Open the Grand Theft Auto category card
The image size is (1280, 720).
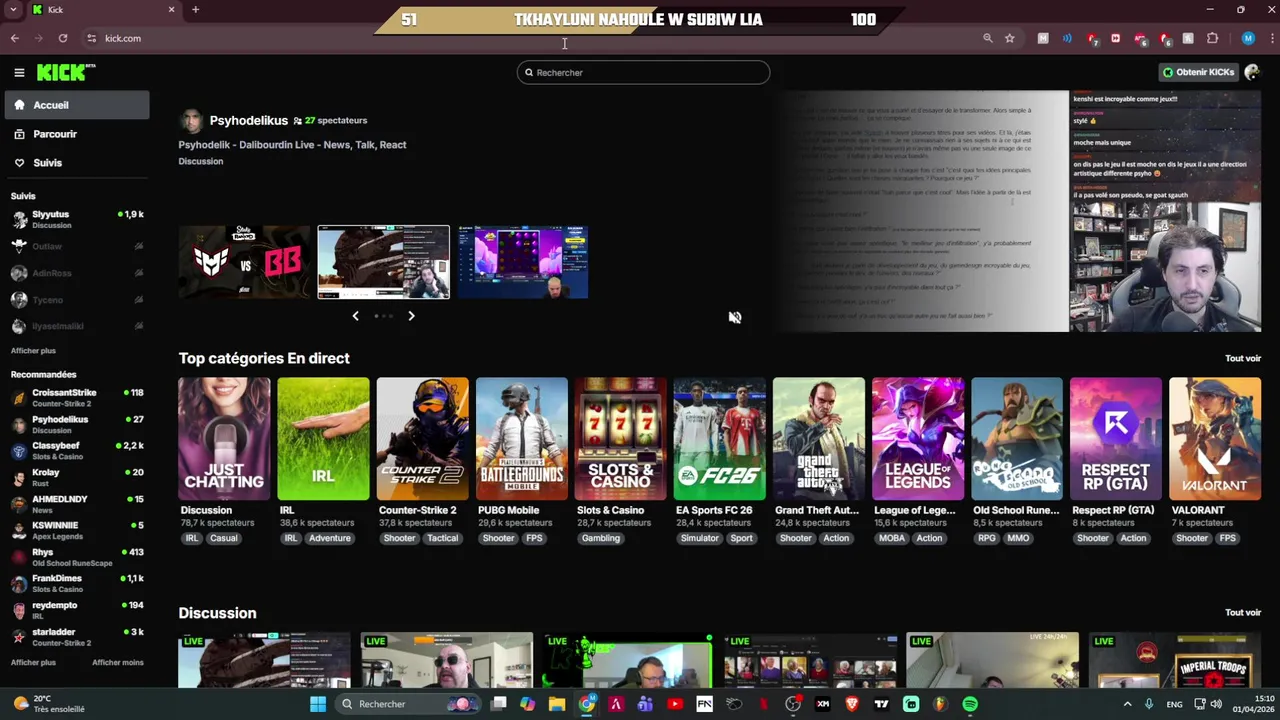pos(818,438)
